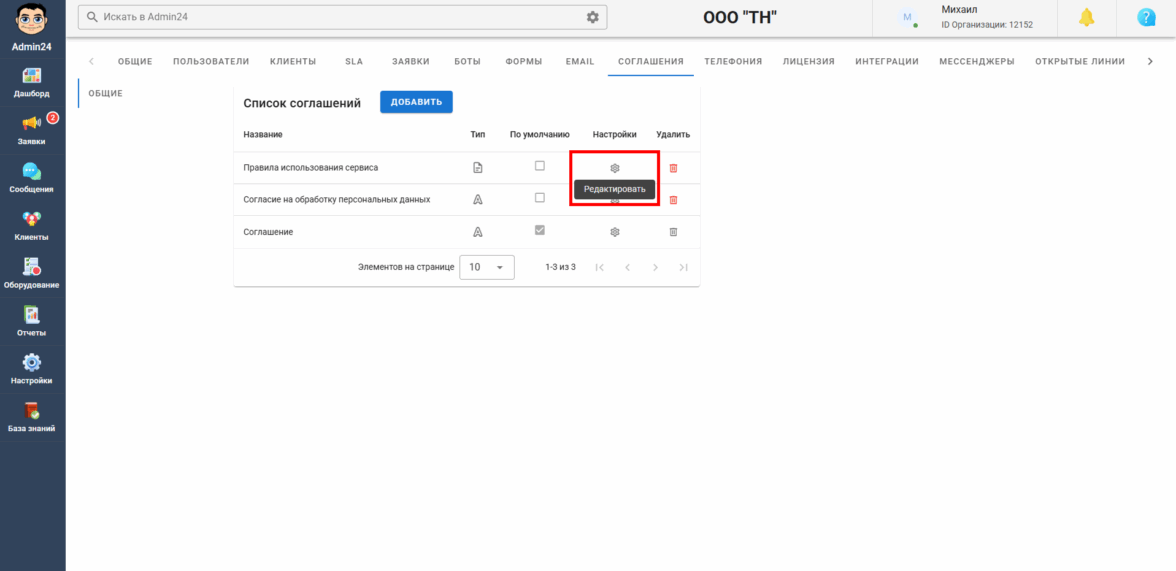Open items per page dropdown

coord(487,267)
